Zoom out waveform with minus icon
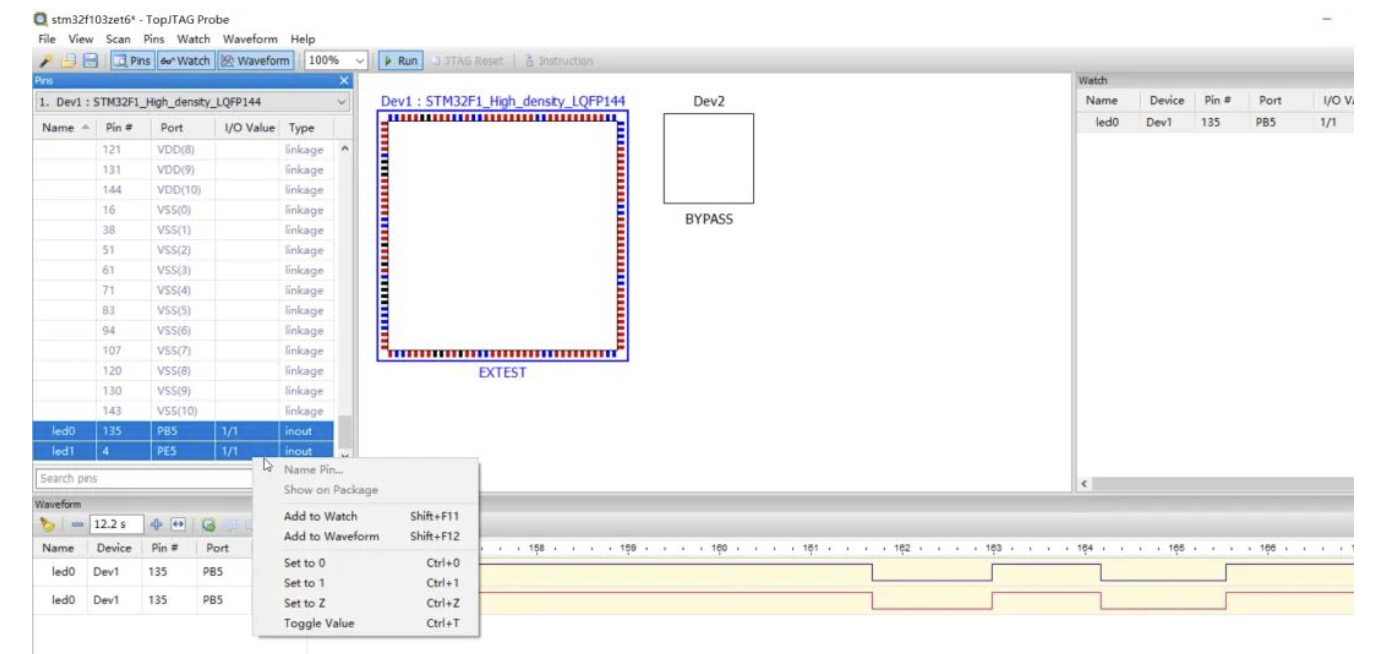The width and height of the screenshot is (1392, 654). [x=77, y=524]
